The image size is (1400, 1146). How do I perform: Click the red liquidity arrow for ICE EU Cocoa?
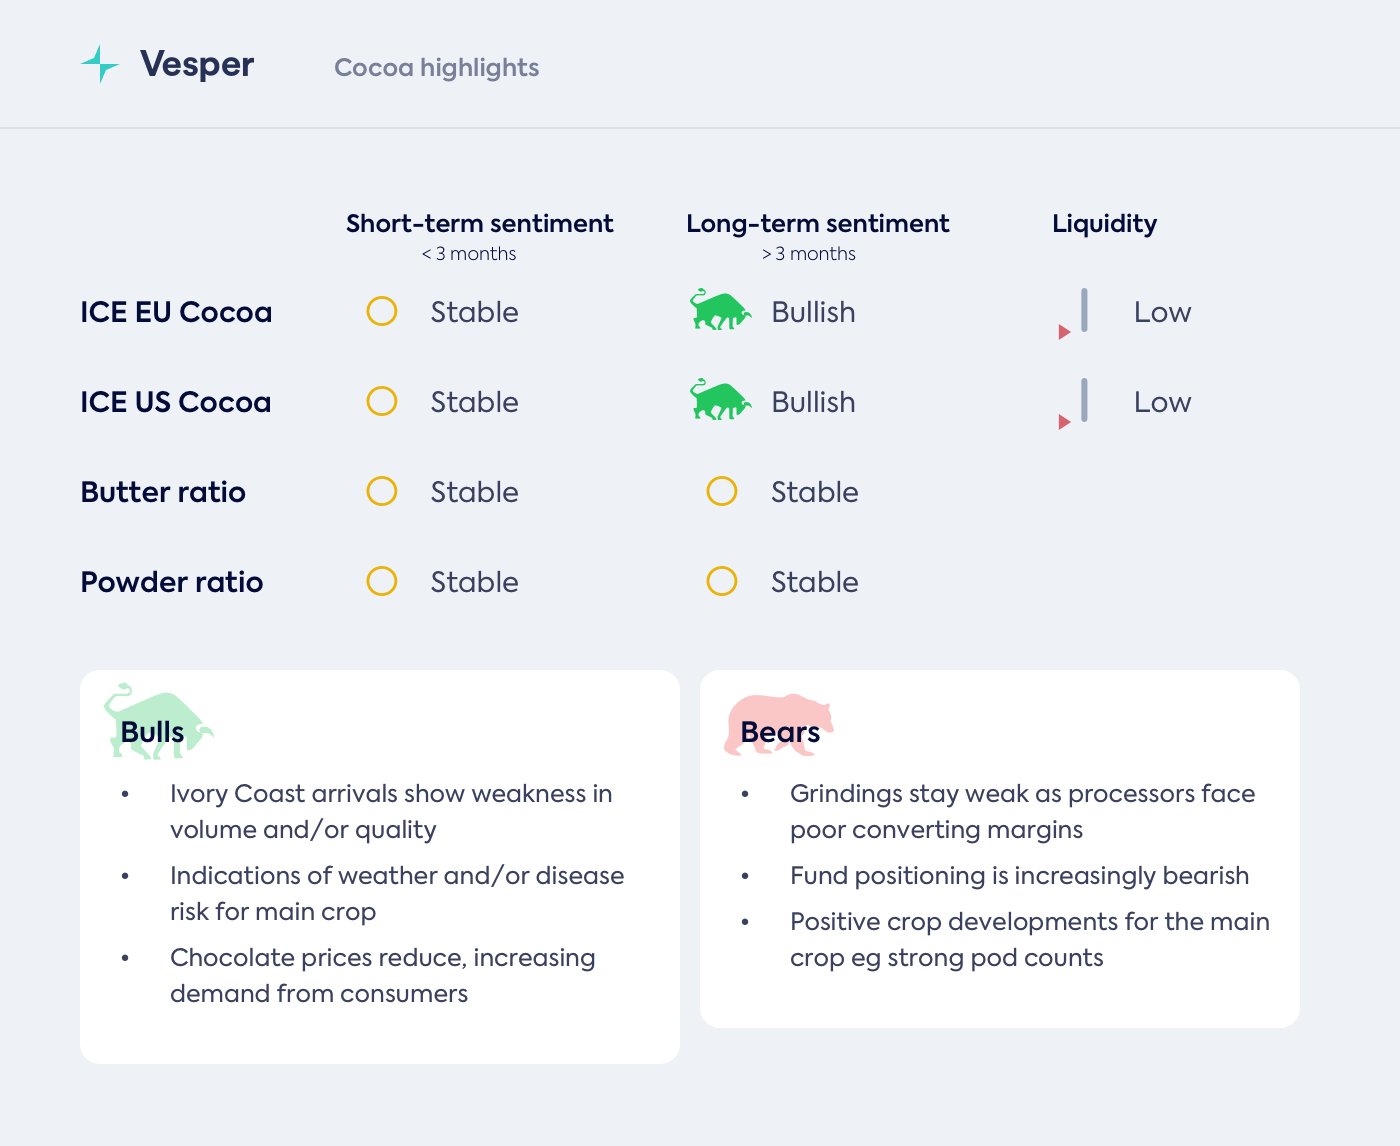1064,332
